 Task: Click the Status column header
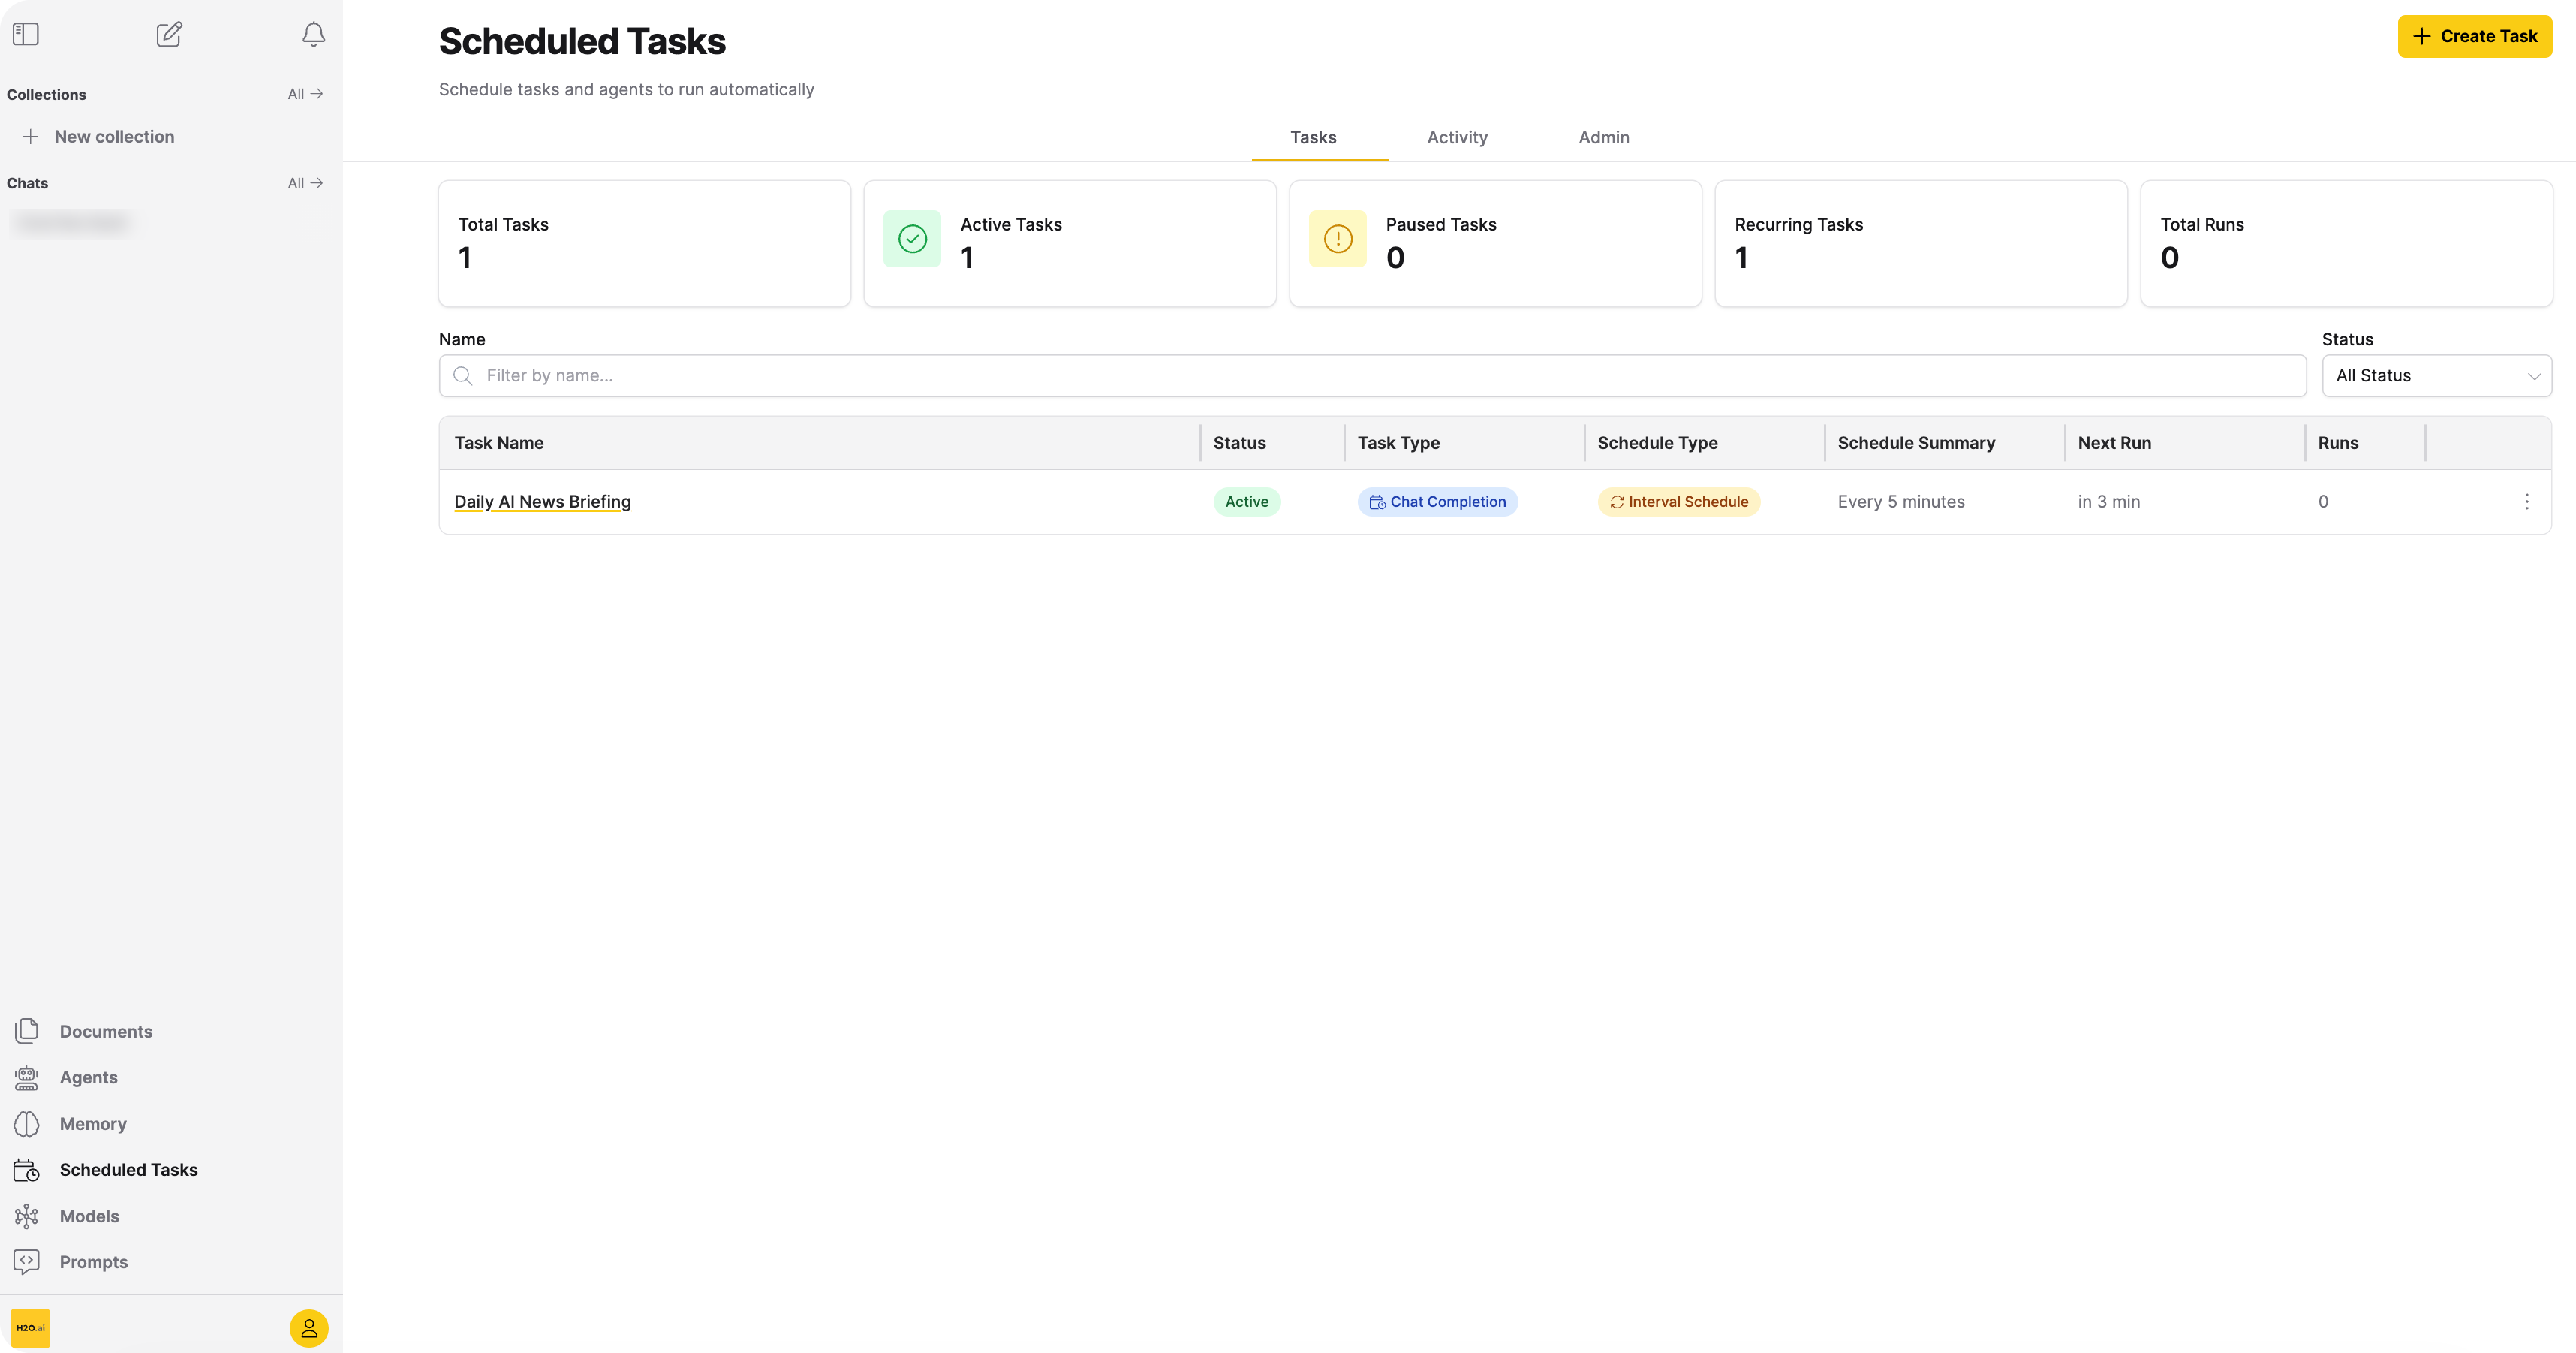click(1239, 443)
